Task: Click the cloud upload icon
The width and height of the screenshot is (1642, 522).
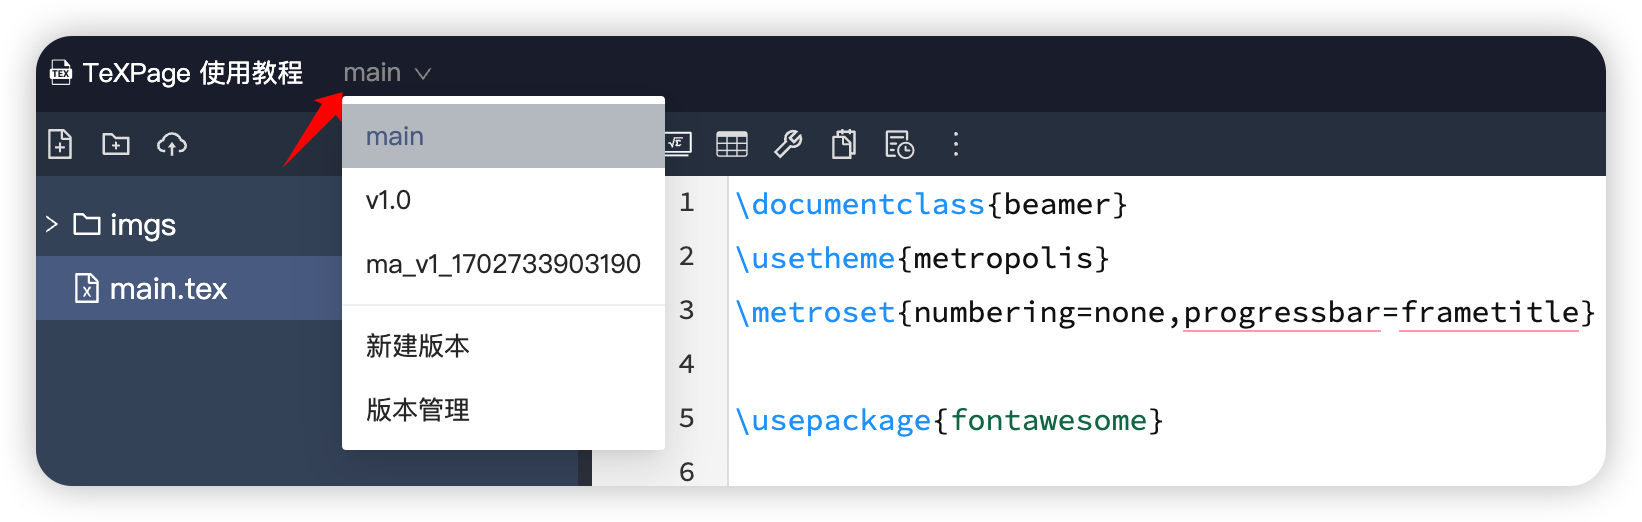Action: [x=172, y=145]
